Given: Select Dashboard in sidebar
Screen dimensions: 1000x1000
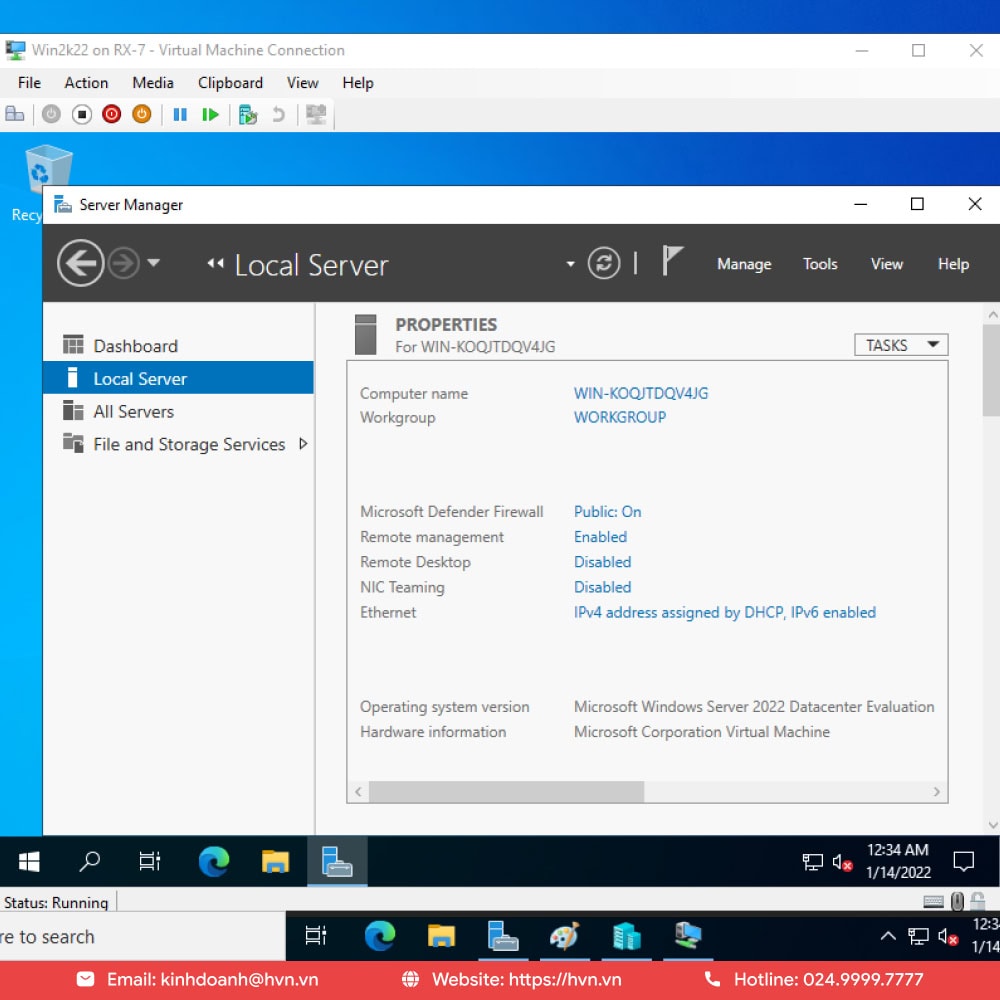Looking at the screenshot, I should pos(178,346).
